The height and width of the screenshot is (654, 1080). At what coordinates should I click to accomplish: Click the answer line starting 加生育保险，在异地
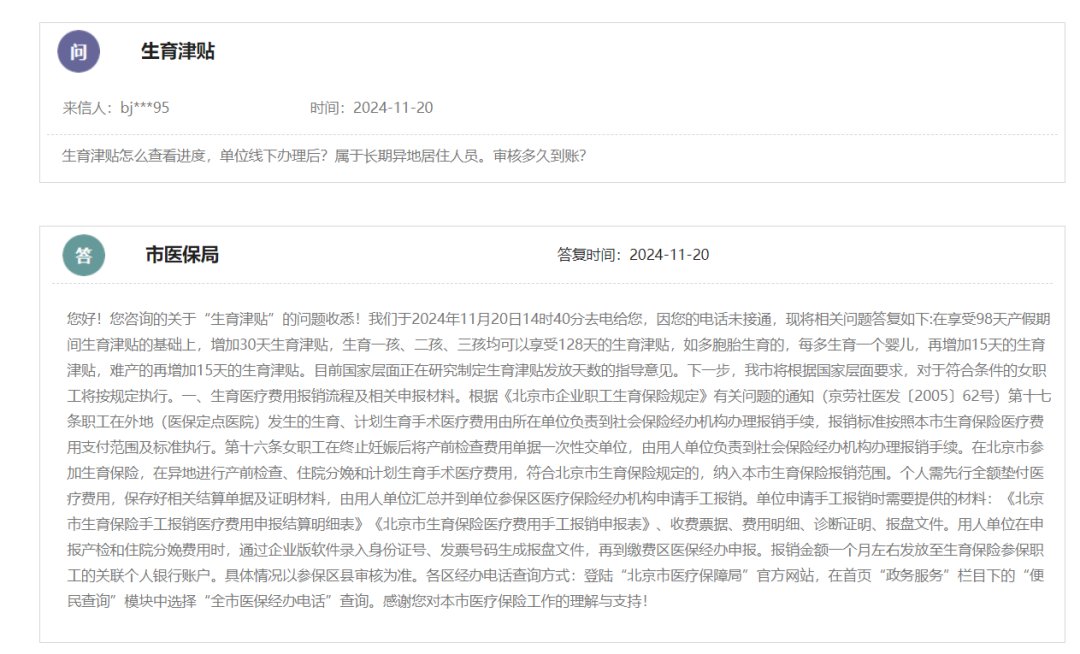pyautogui.click(x=555, y=473)
